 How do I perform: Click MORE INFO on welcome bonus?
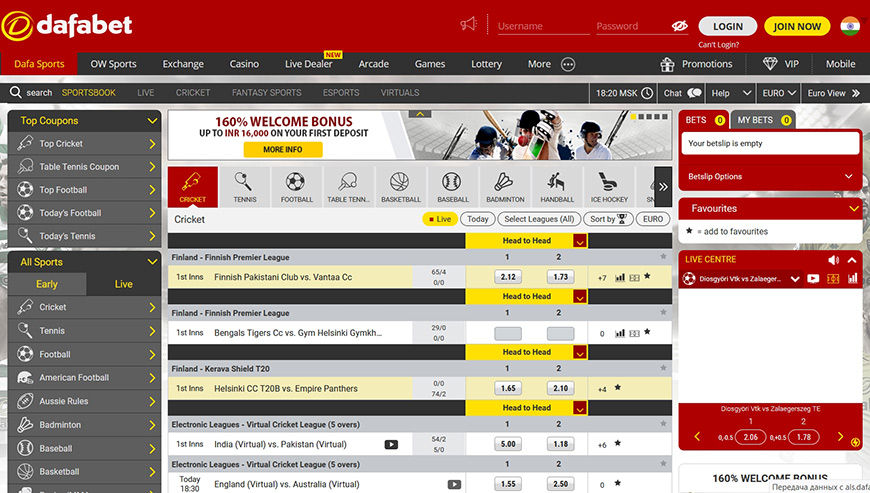click(x=282, y=150)
